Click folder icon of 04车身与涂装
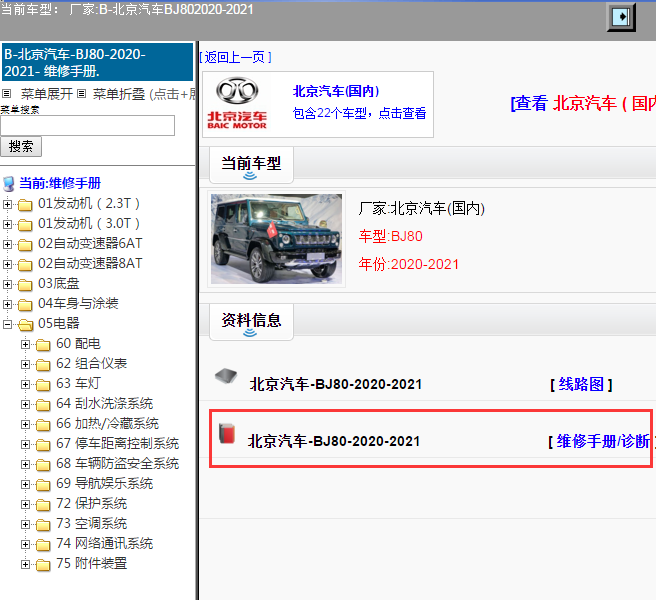Viewport: 656px width, 600px height. (25, 305)
